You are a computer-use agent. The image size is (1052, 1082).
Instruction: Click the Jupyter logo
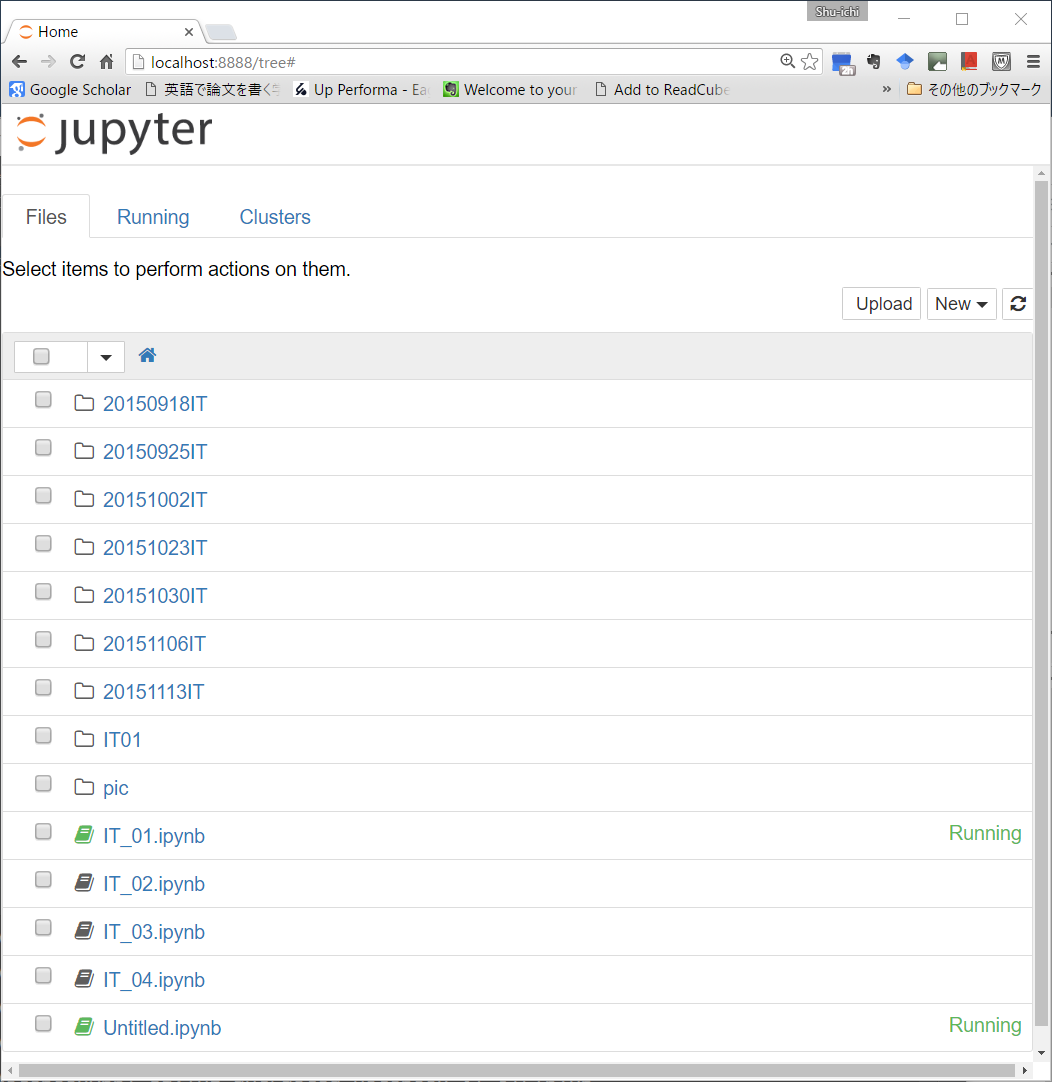tap(114, 133)
